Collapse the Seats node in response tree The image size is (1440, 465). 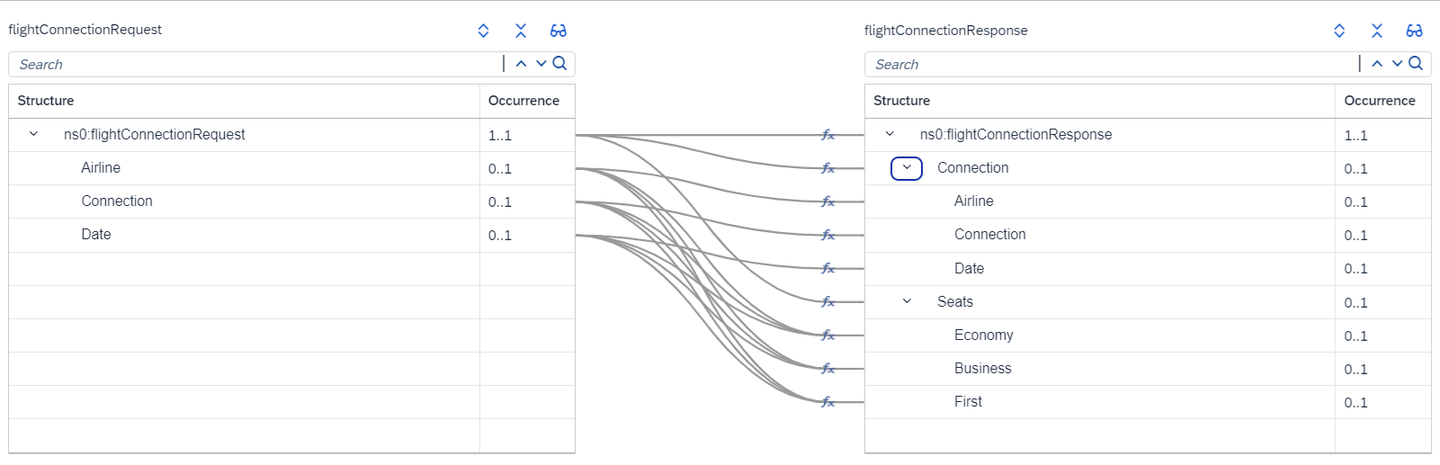click(x=907, y=301)
